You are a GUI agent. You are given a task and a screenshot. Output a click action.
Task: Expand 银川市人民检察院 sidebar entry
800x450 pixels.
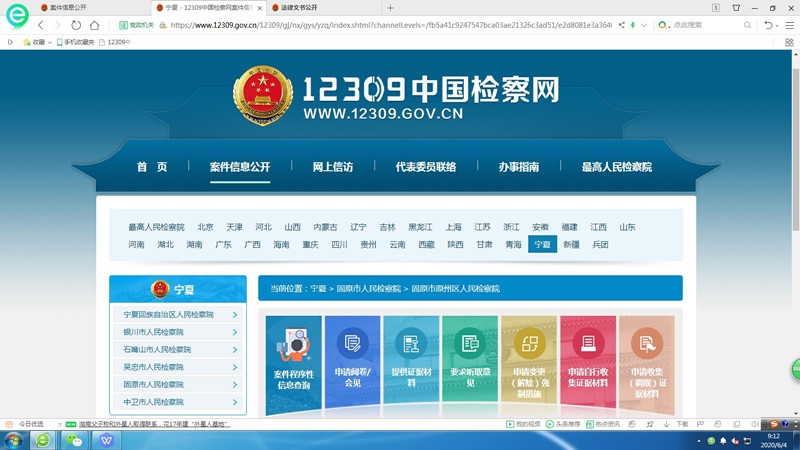177,332
